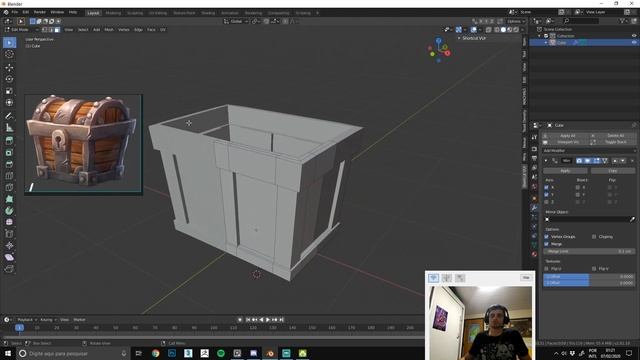640x360 pixels.
Task: Select the Spin tool
Action: pos(9,211)
